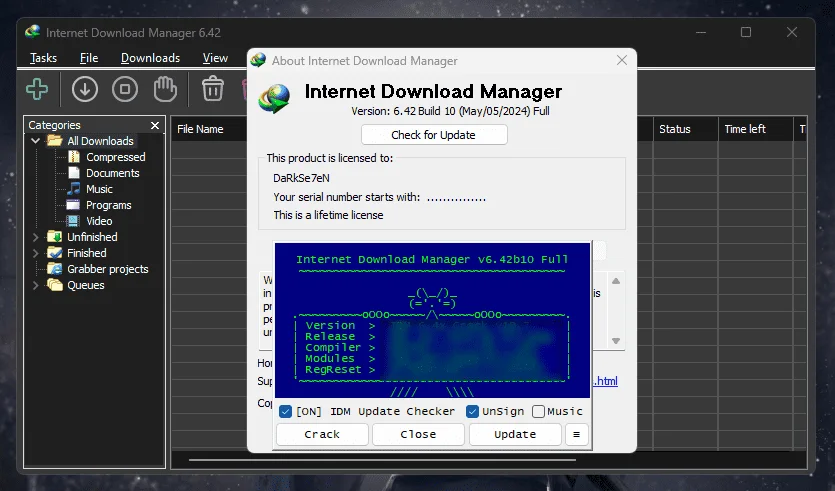Click the Compressed category icon
The image size is (835, 491).
pos(74,157)
